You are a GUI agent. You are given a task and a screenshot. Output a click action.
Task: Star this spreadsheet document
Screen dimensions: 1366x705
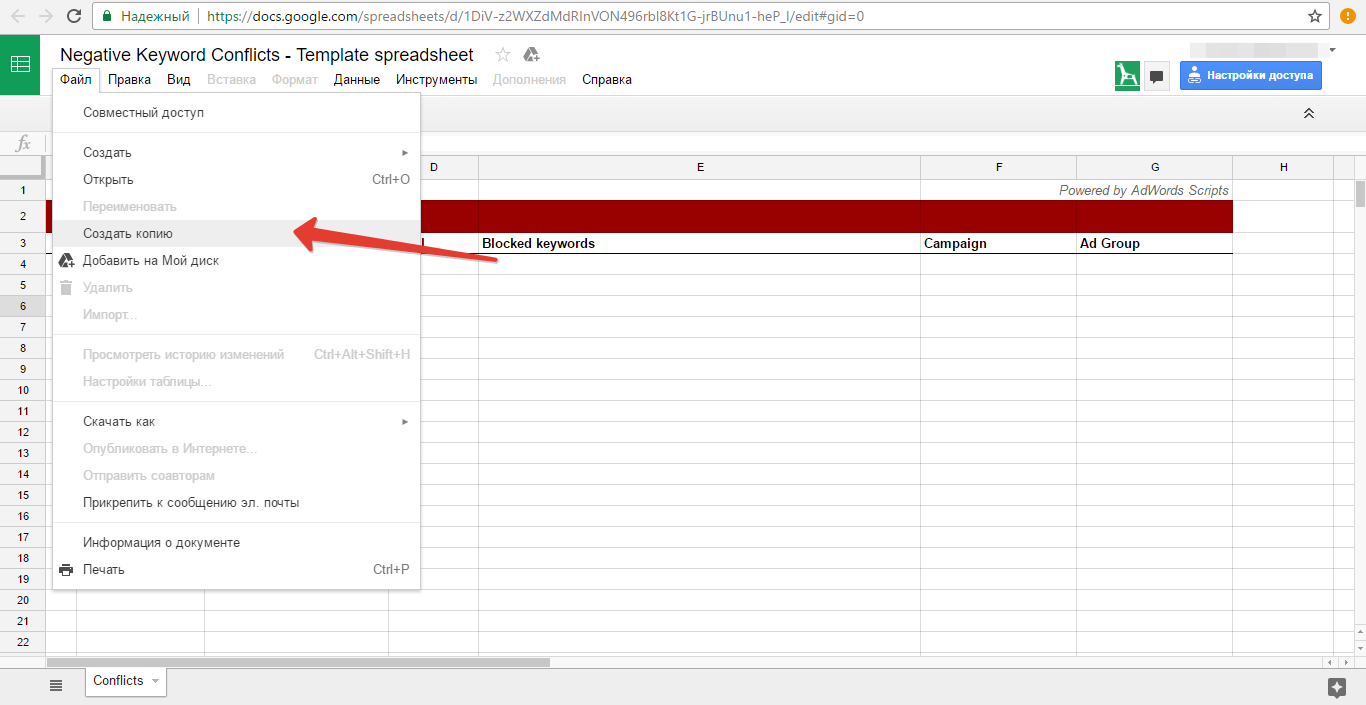pyautogui.click(x=503, y=55)
